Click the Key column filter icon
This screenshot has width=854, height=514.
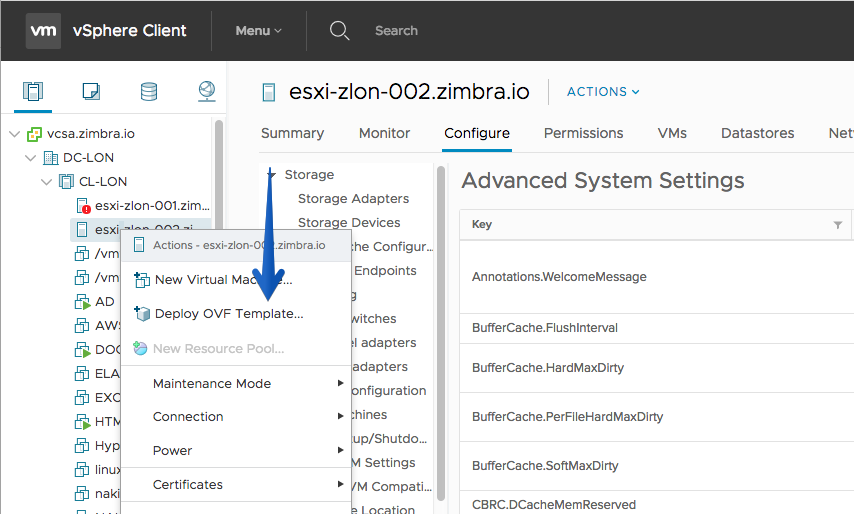[838, 225]
